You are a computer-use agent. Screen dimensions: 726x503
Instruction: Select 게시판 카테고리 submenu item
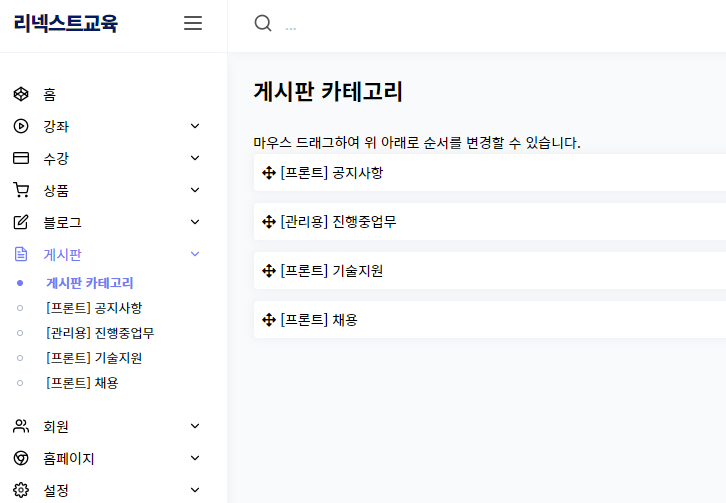pos(90,283)
